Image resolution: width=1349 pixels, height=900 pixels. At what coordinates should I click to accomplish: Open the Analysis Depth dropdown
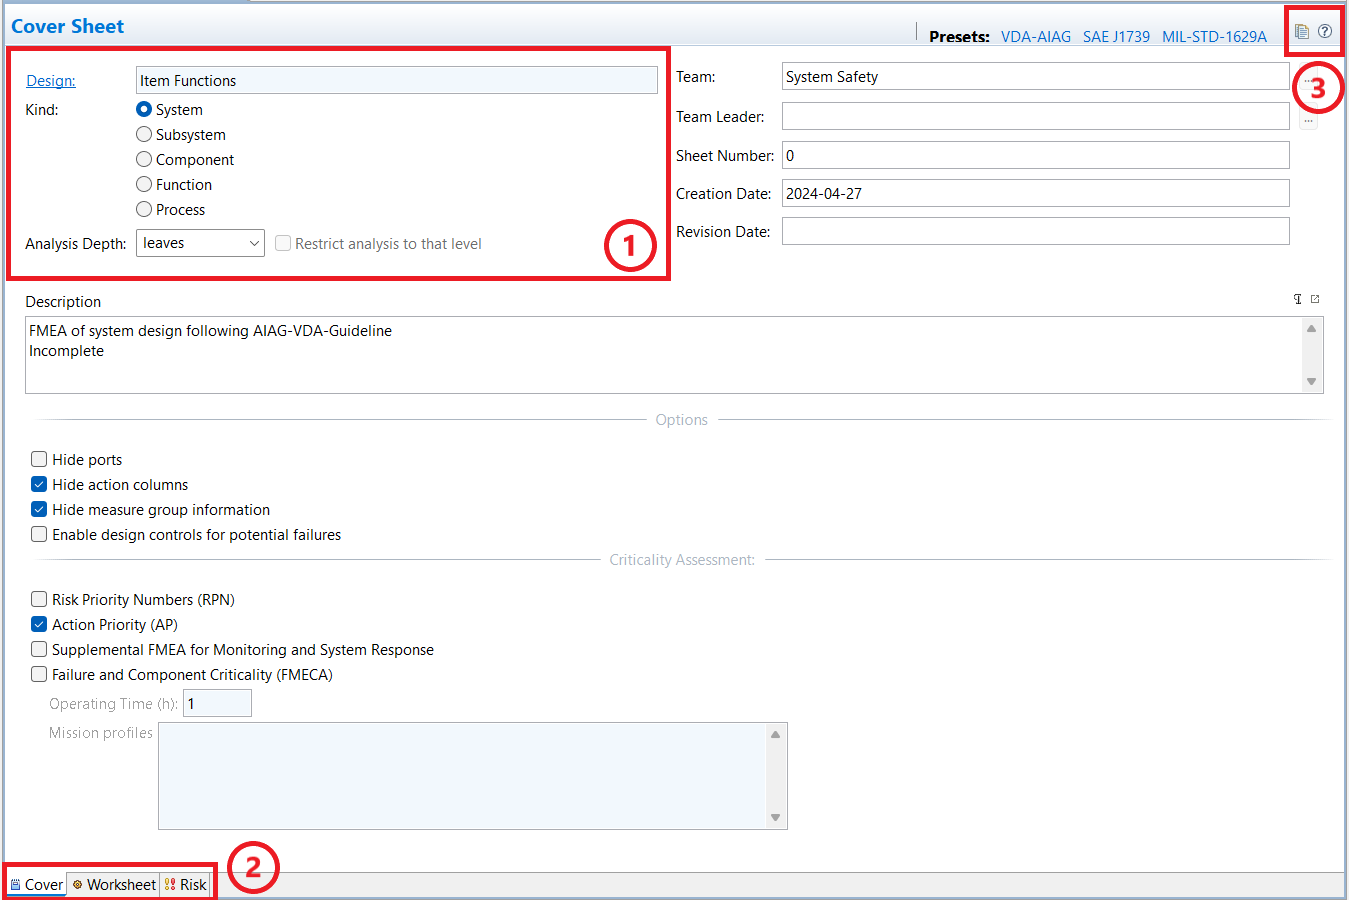click(x=200, y=243)
